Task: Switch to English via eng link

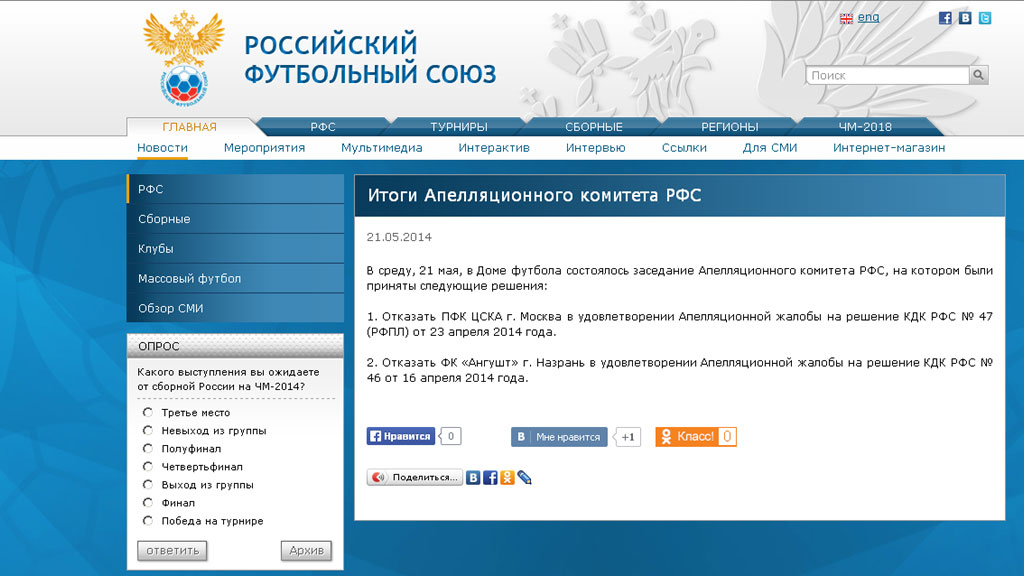Action: [868, 18]
